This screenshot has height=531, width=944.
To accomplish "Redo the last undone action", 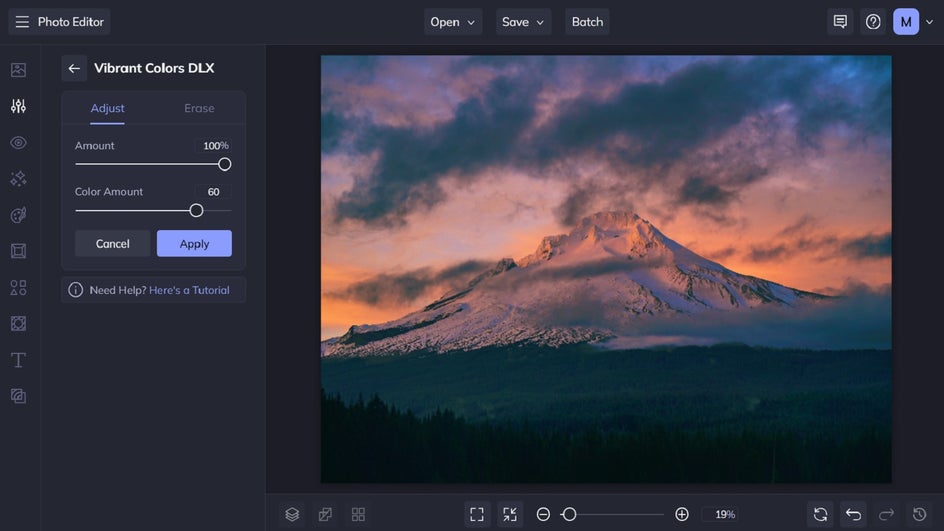I will point(886,514).
